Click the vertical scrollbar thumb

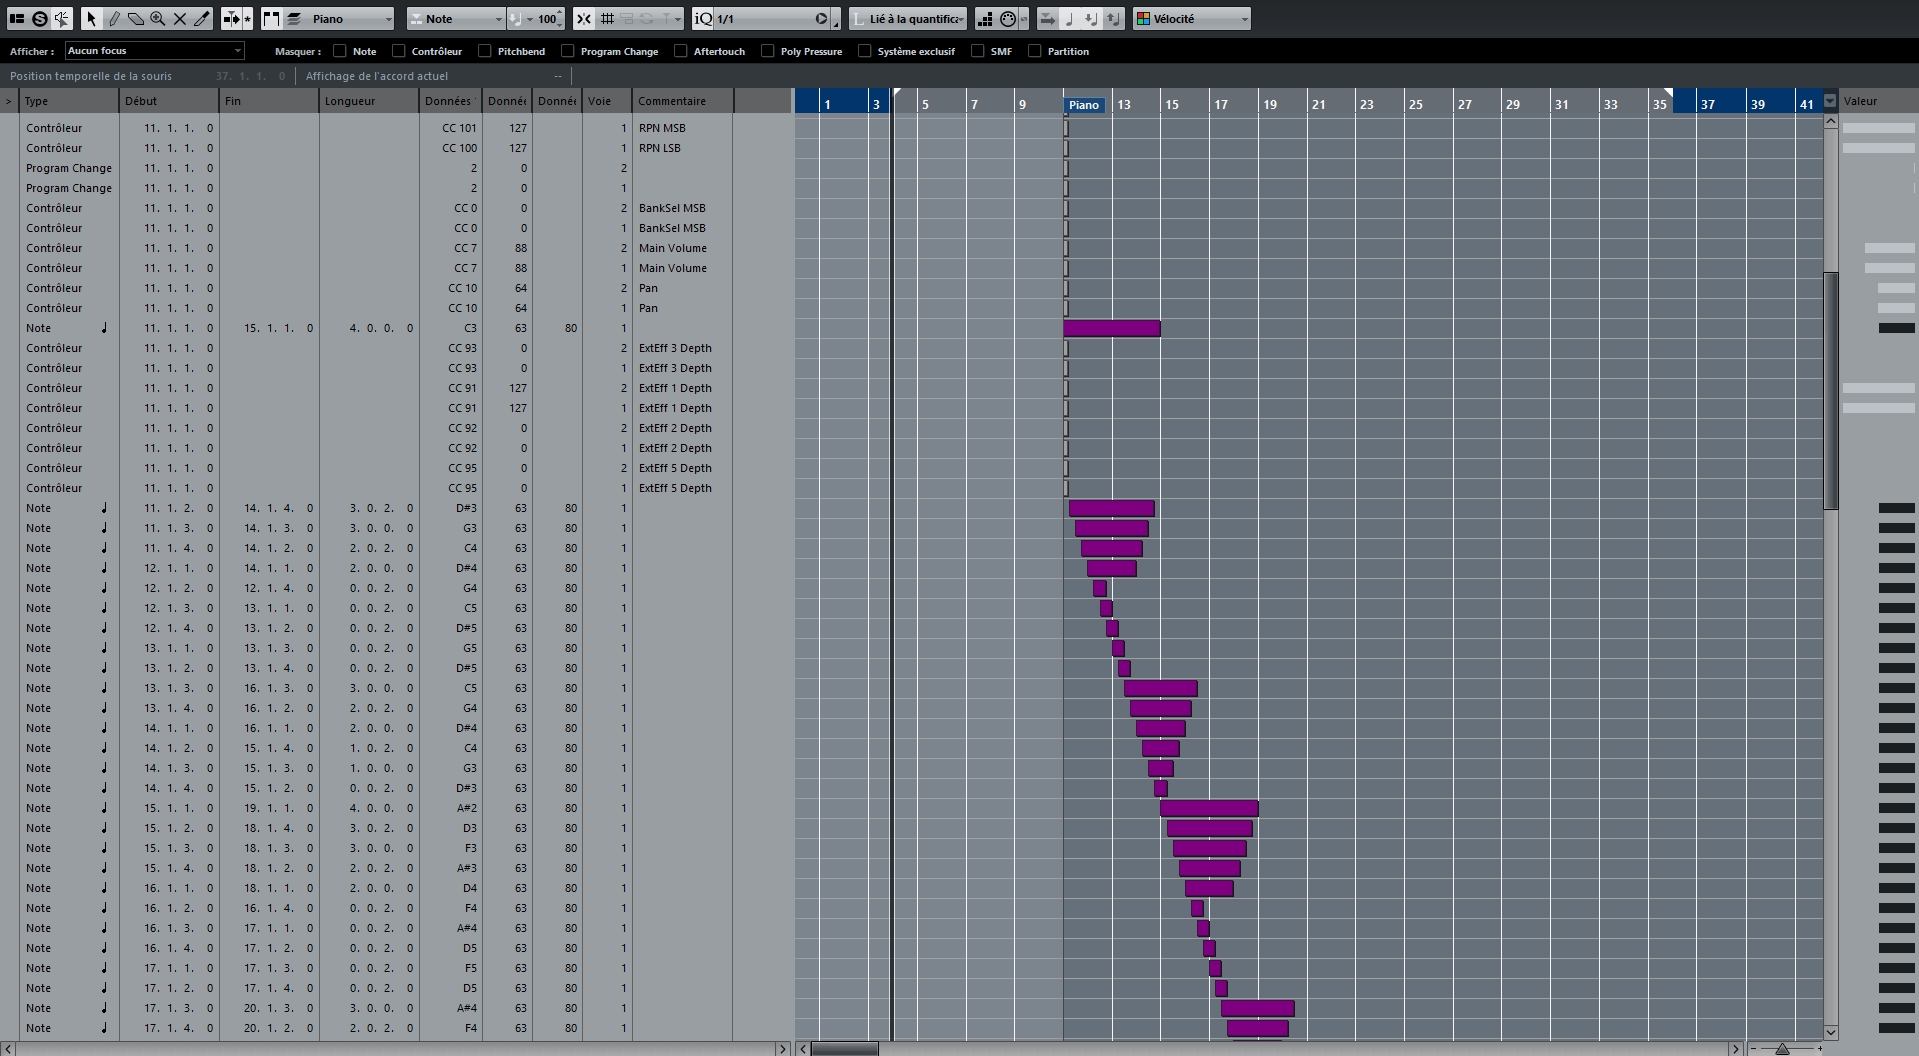coord(1831,390)
